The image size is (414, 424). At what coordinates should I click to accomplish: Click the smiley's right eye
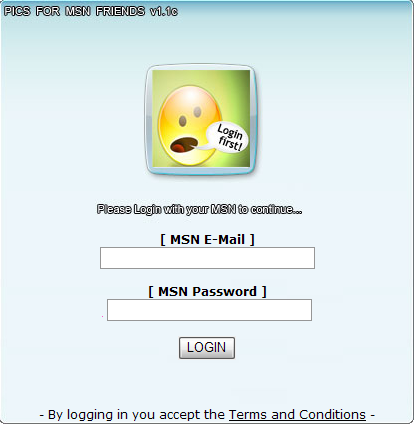[x=197, y=112]
